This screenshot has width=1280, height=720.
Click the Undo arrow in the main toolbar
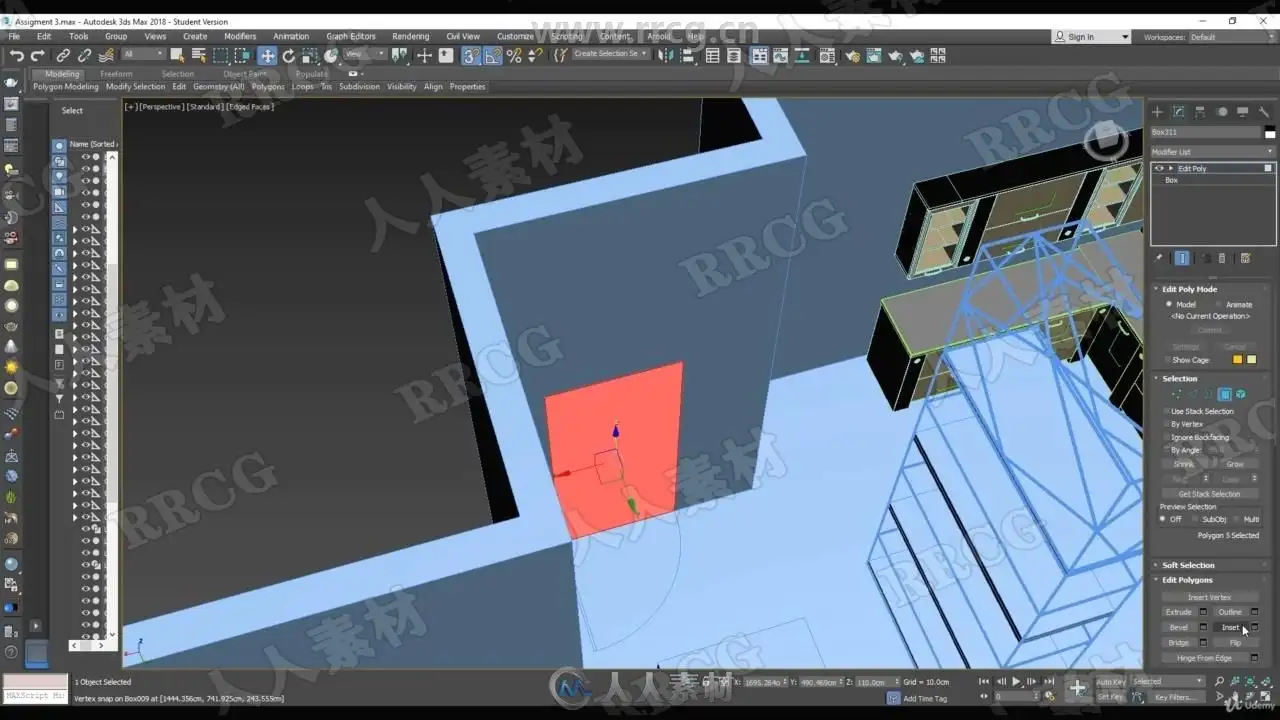pos(17,56)
